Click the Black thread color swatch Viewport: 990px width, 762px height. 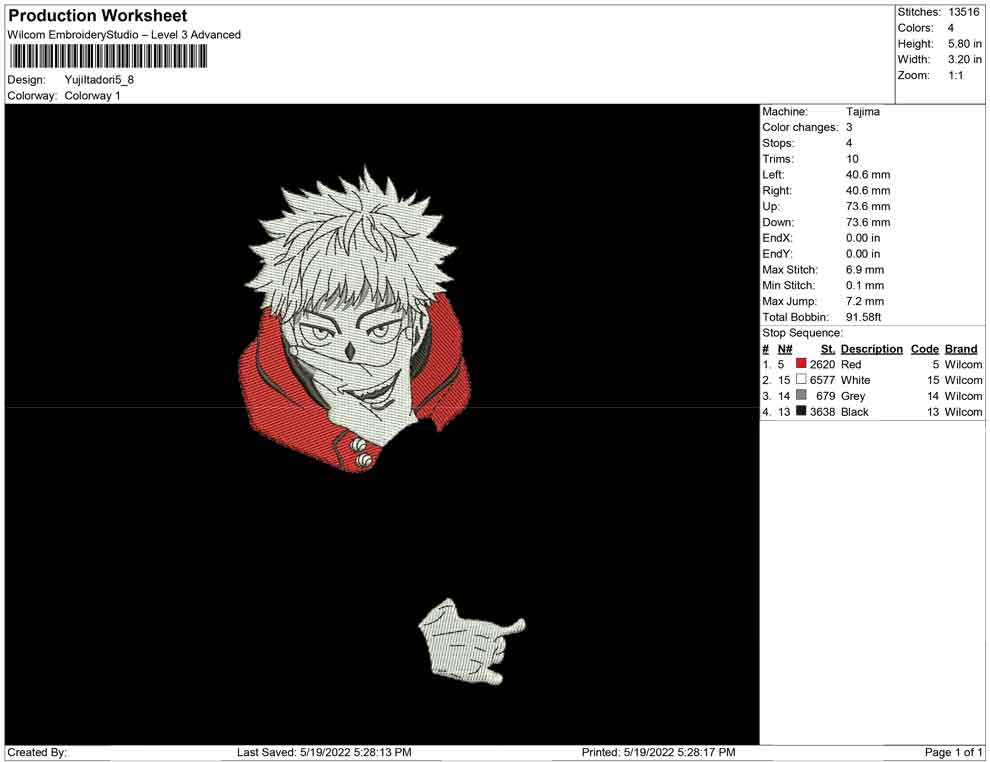pyautogui.click(x=801, y=411)
